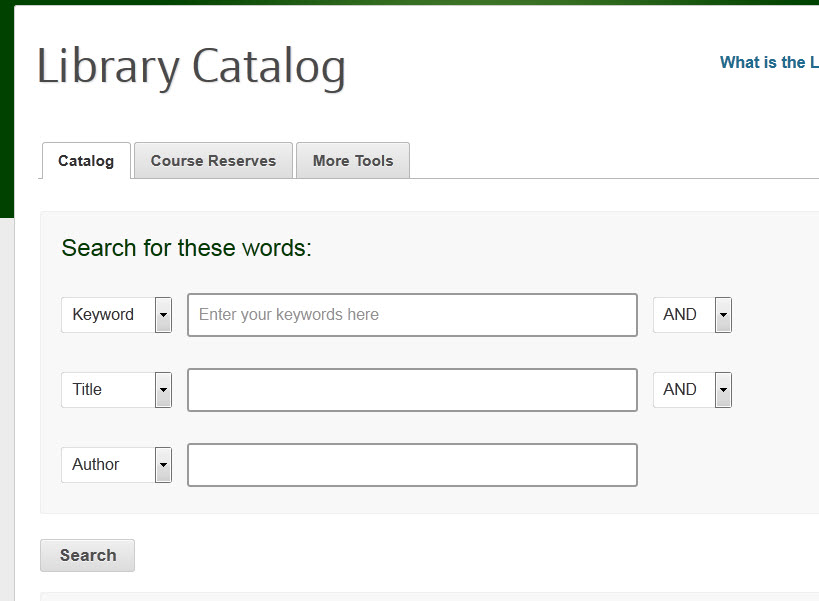This screenshot has height=601, width=819.
Task: Switch to the More Tools tab
Action: [352, 160]
